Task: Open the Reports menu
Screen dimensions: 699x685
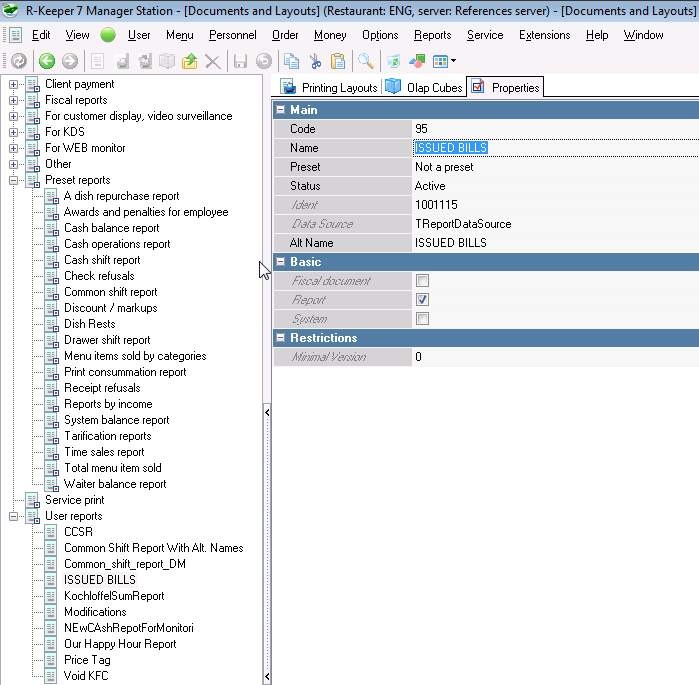Action: 432,35
